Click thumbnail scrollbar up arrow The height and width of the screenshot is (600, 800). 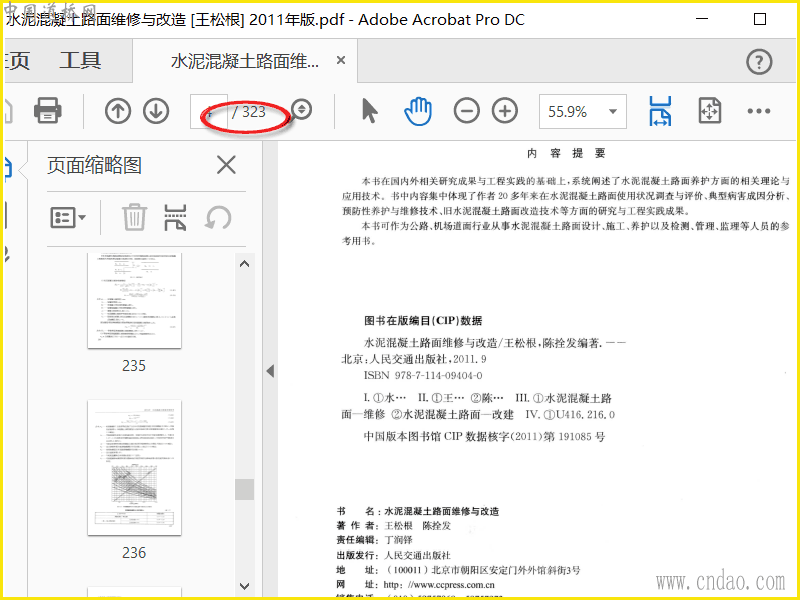click(244, 264)
